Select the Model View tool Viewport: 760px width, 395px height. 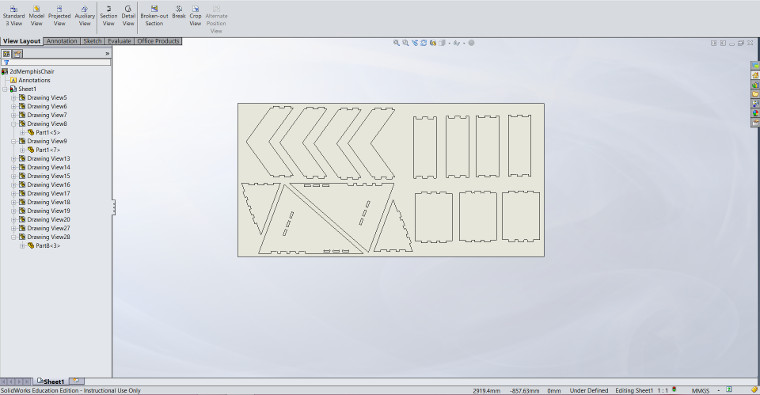click(36, 16)
